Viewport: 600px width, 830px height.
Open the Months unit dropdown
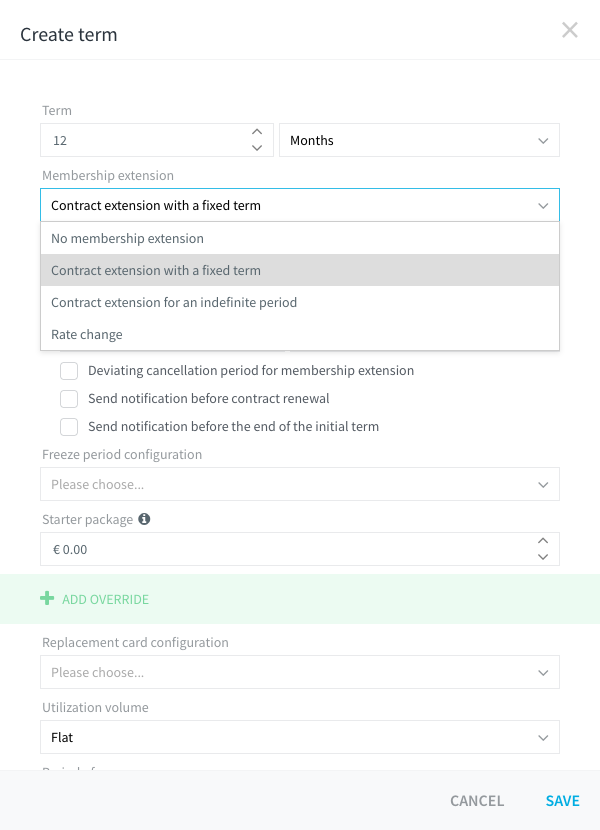tap(419, 140)
